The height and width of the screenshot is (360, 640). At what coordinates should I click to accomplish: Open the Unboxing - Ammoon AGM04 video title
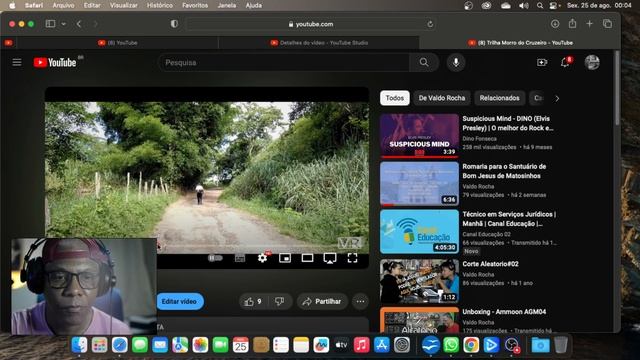tap(504, 311)
